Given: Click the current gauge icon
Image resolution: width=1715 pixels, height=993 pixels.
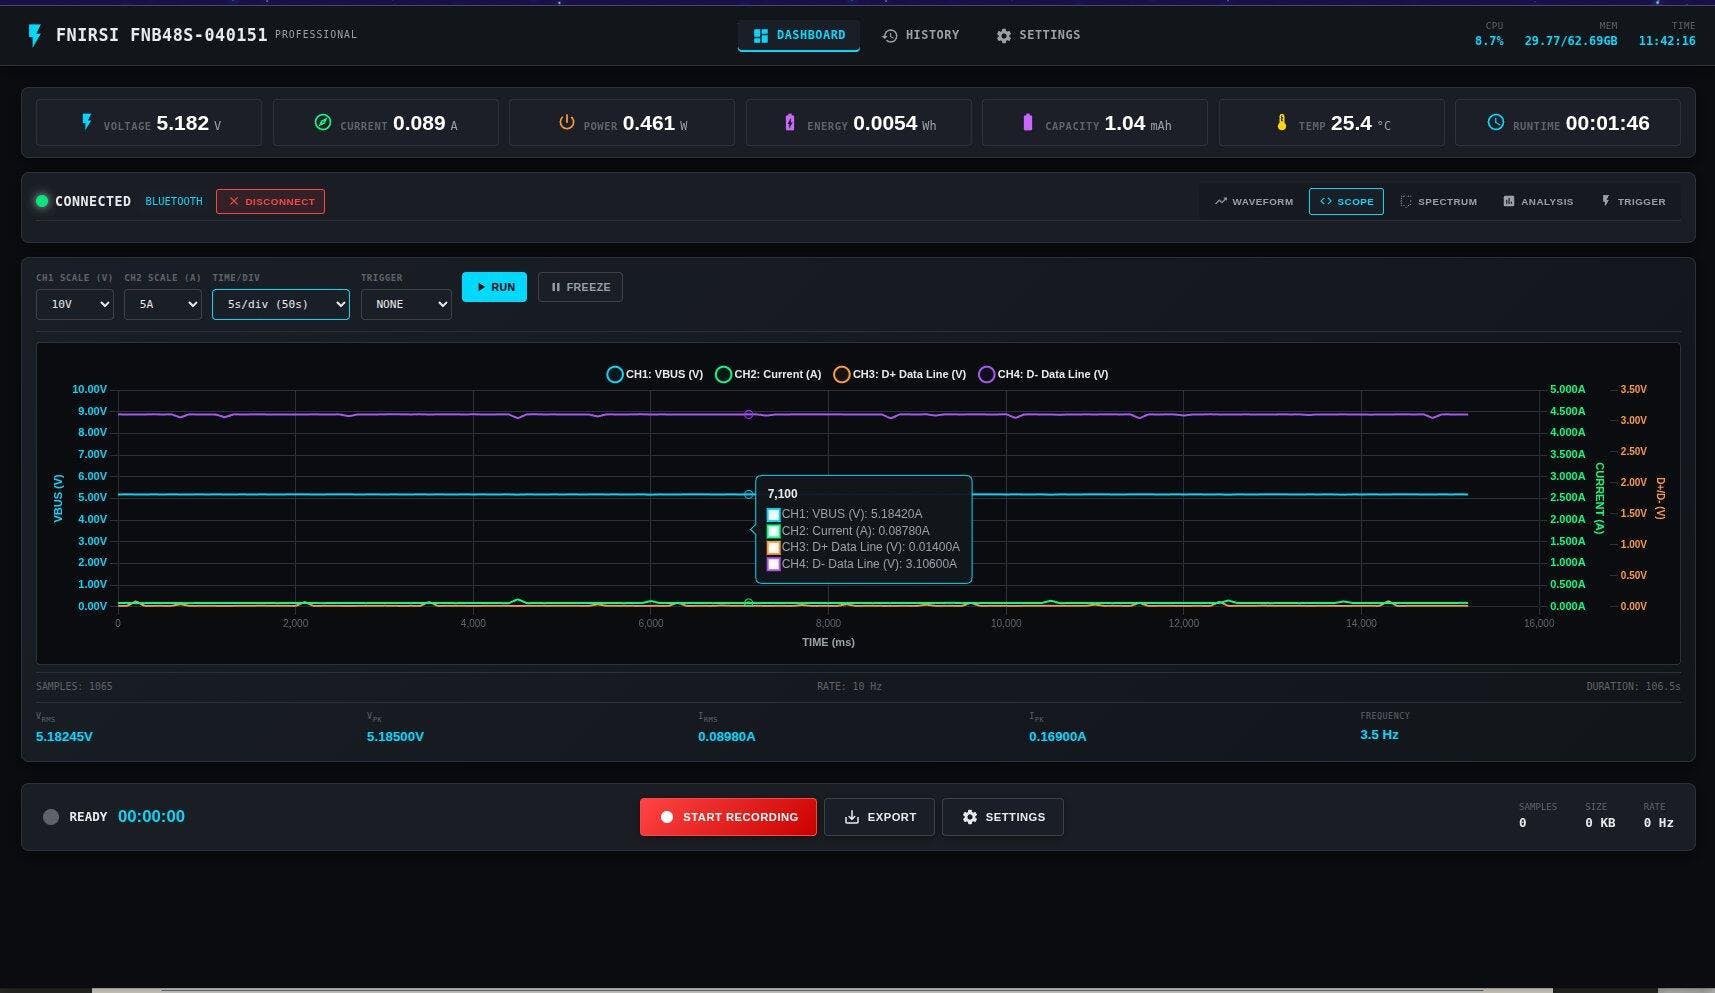Looking at the screenshot, I should (323, 122).
